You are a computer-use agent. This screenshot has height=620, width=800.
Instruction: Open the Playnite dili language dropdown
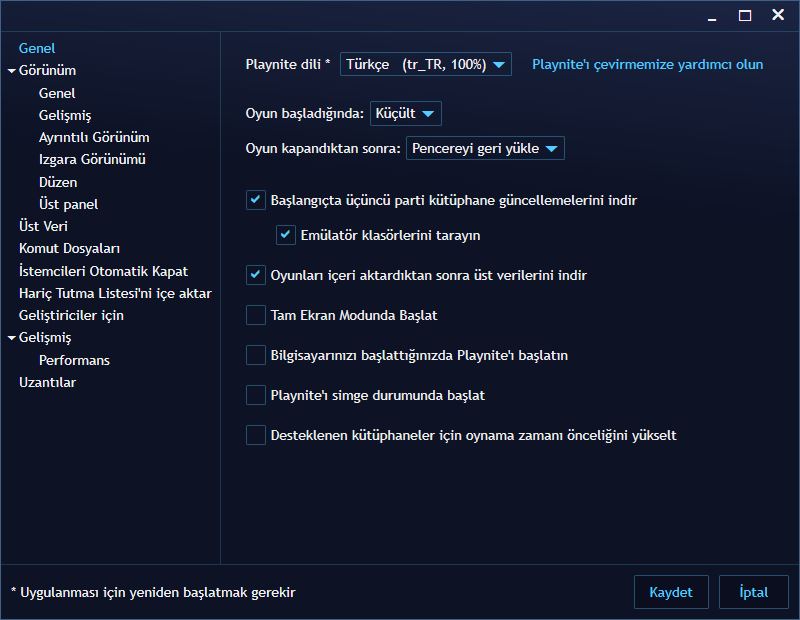click(x=426, y=64)
